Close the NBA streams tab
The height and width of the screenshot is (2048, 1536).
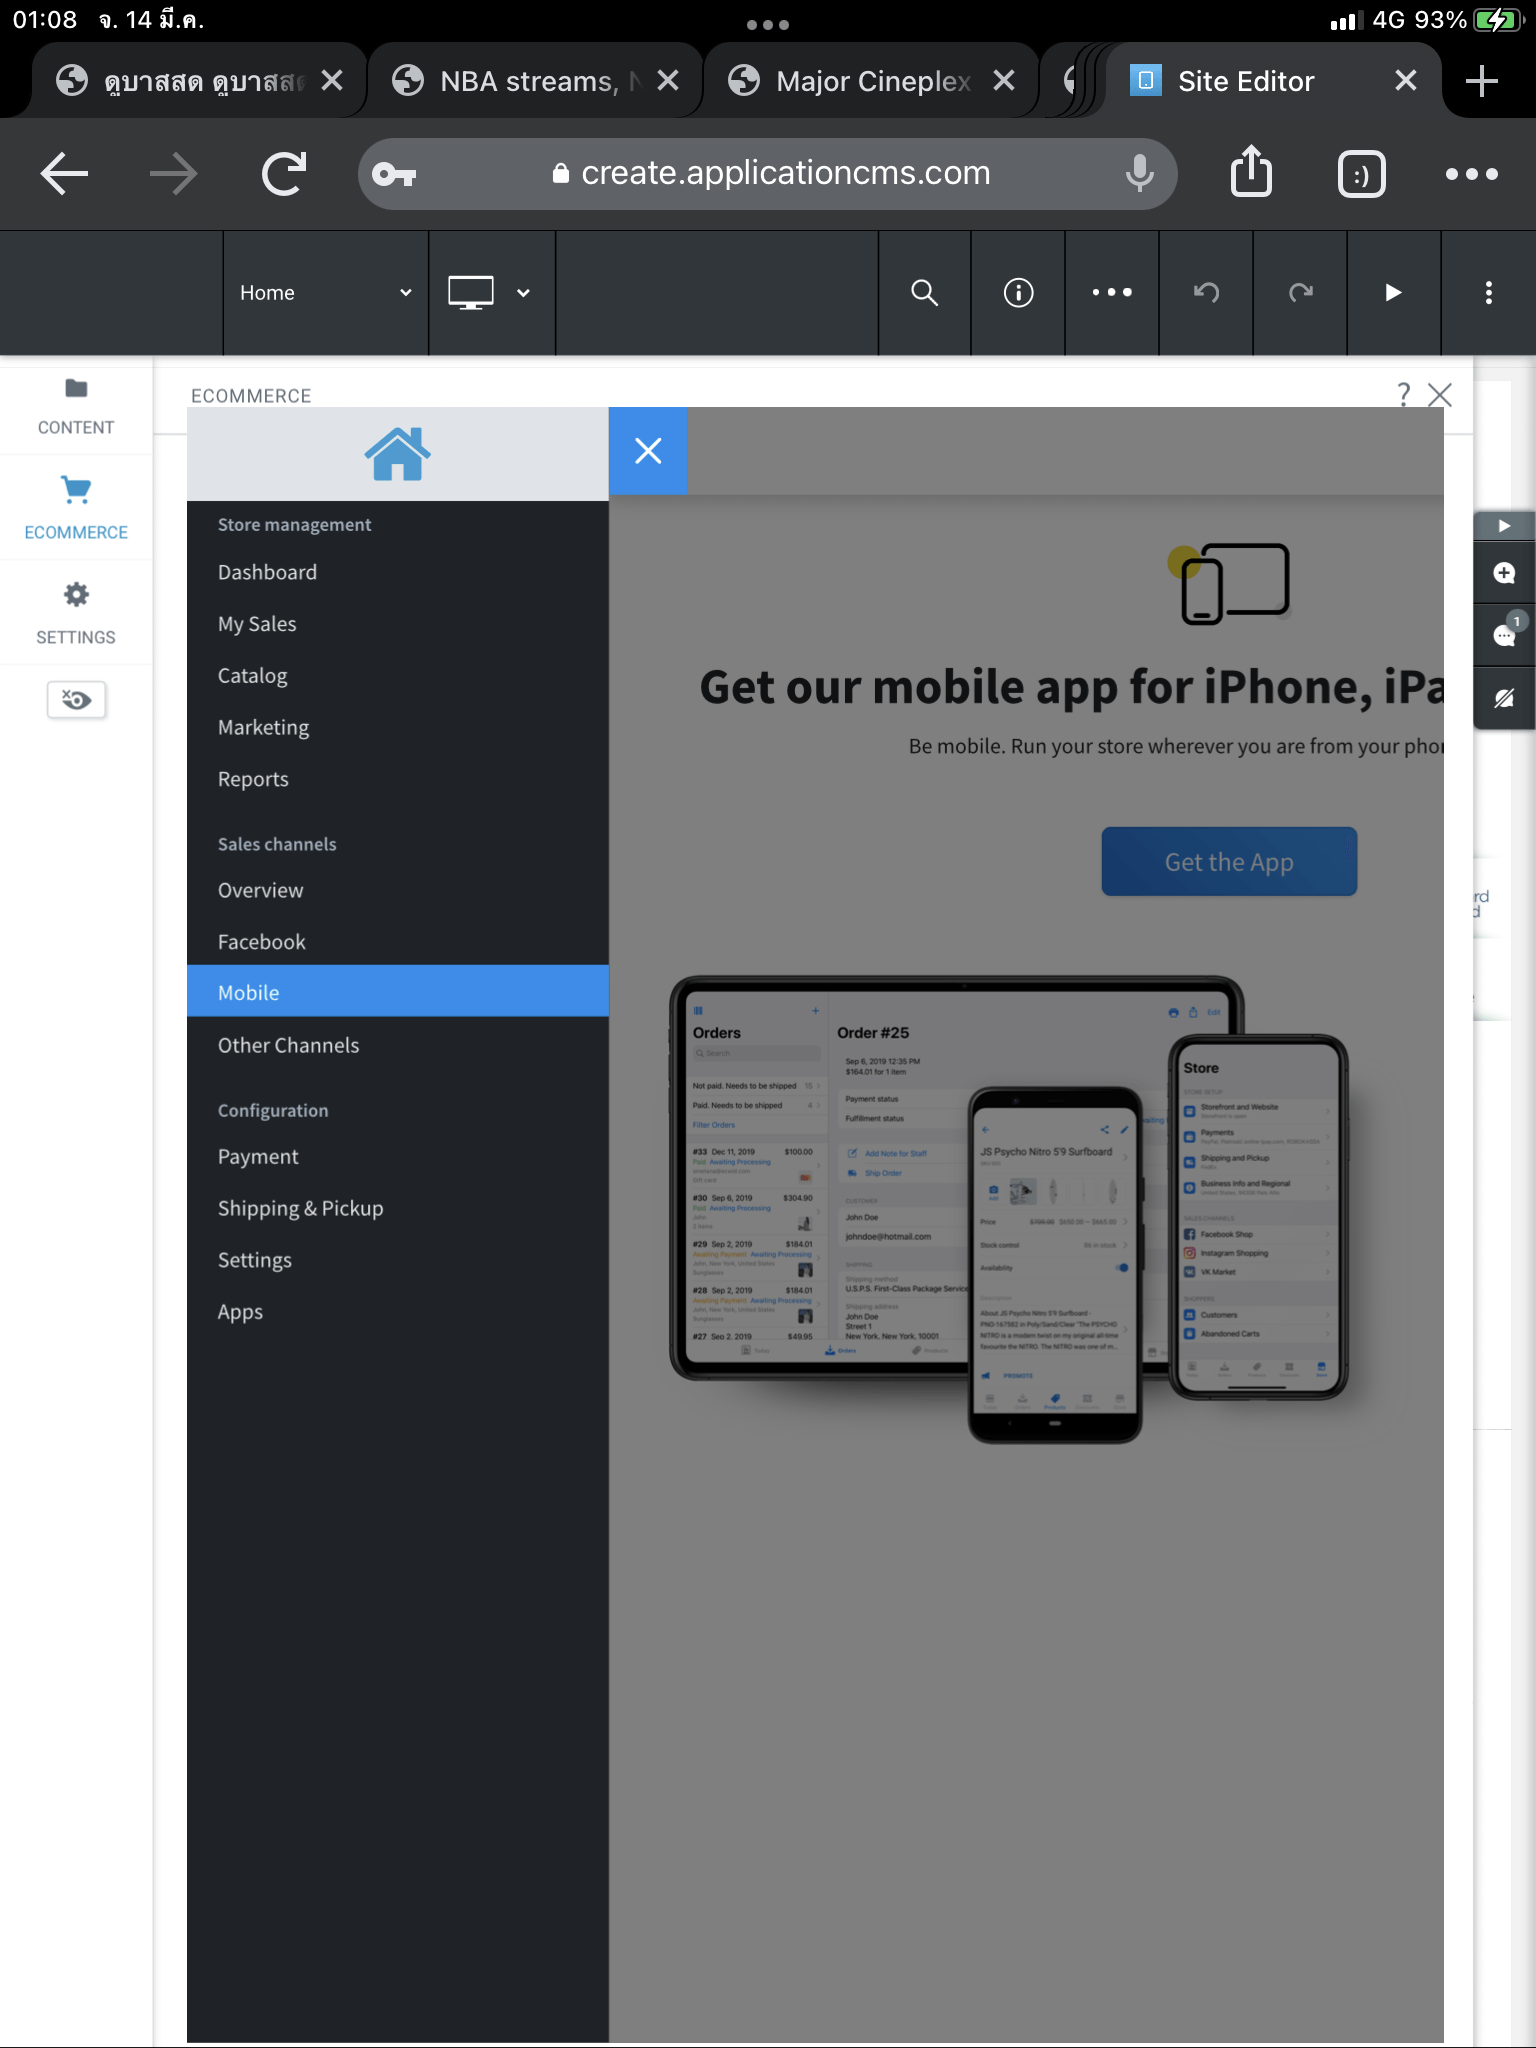668,81
